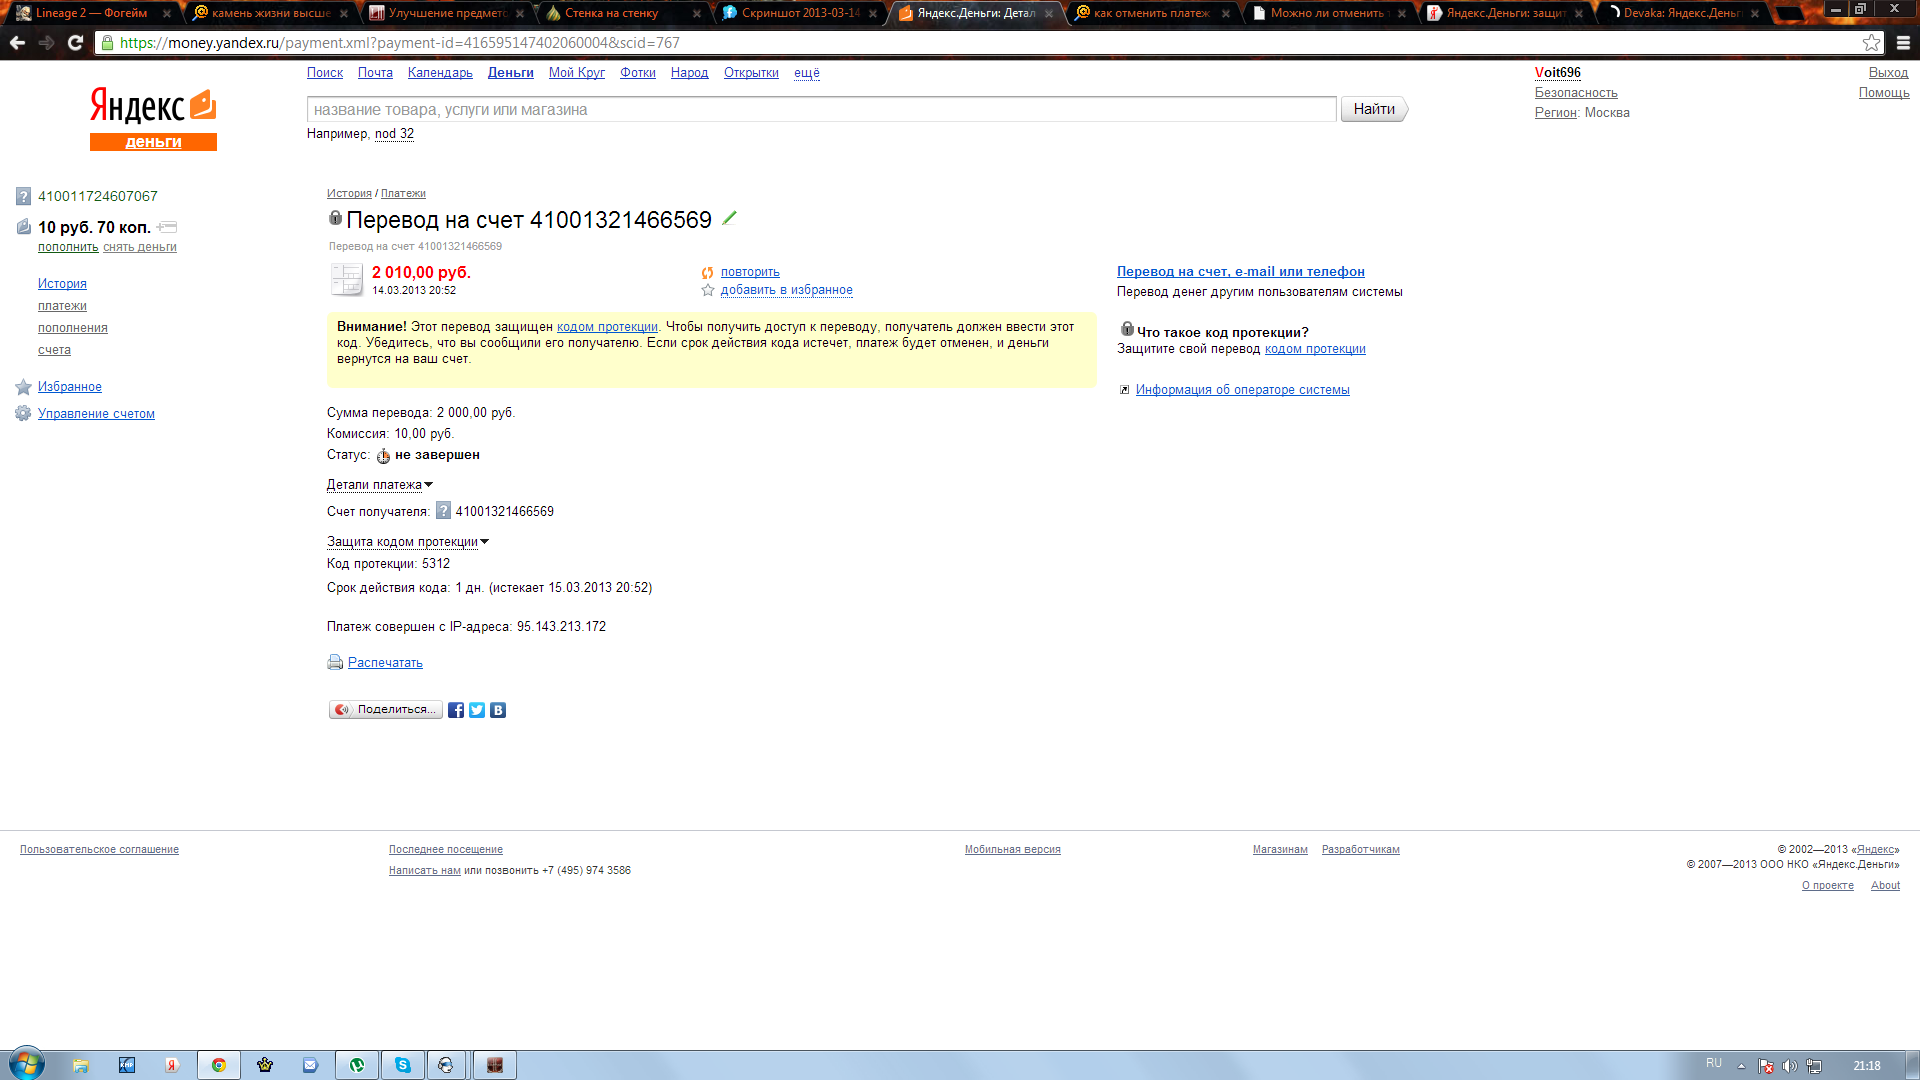
Task: Click the green pencil edit icon beside the title
Action: click(729, 218)
